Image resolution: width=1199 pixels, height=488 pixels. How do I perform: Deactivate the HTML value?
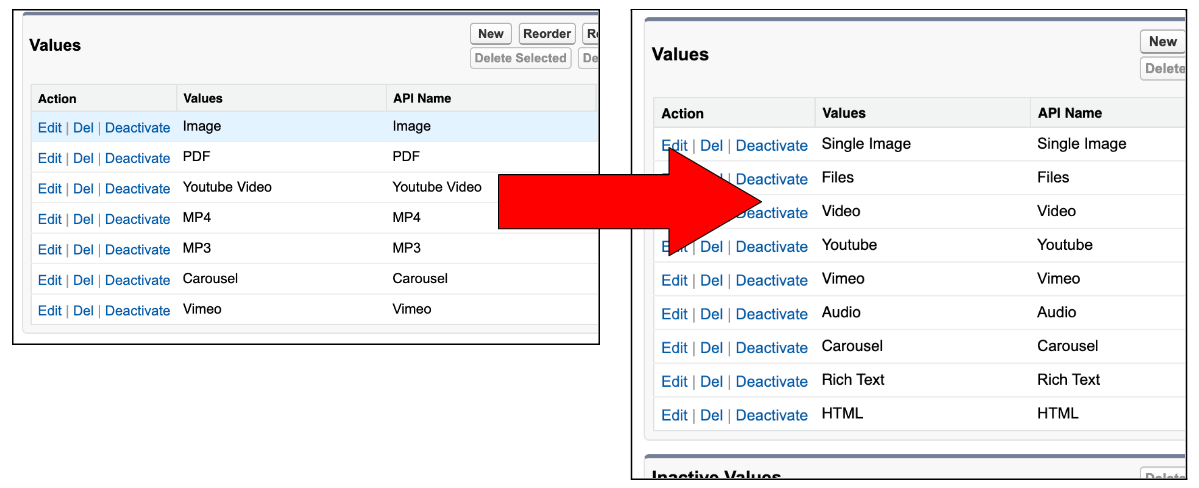(772, 415)
